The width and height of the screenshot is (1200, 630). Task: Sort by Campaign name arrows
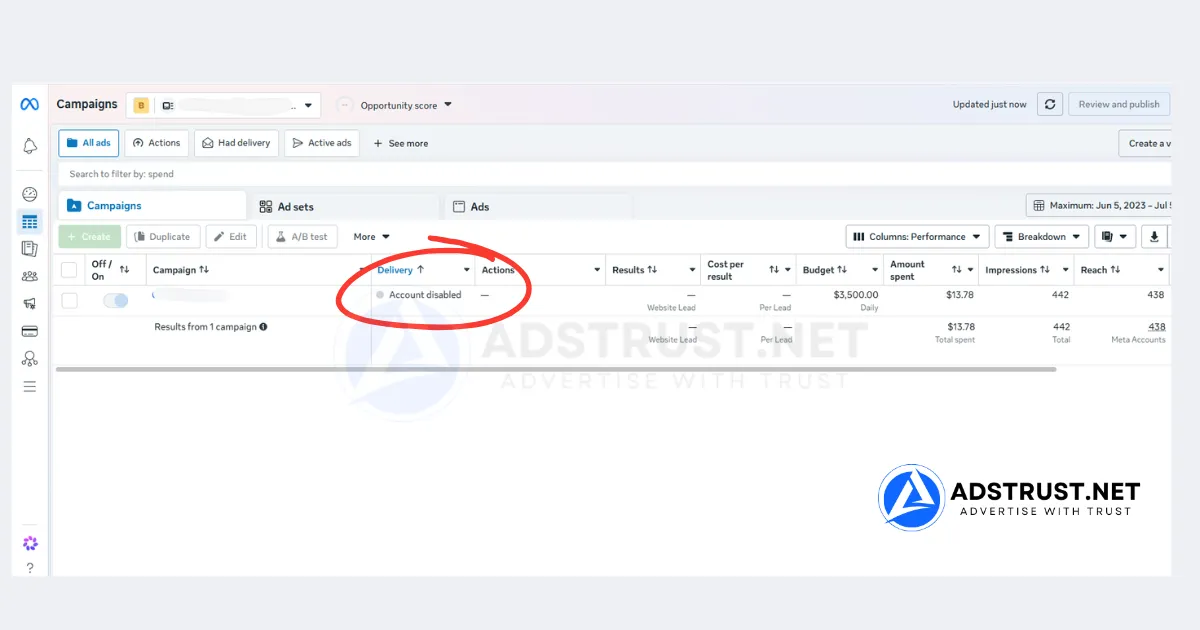204,270
